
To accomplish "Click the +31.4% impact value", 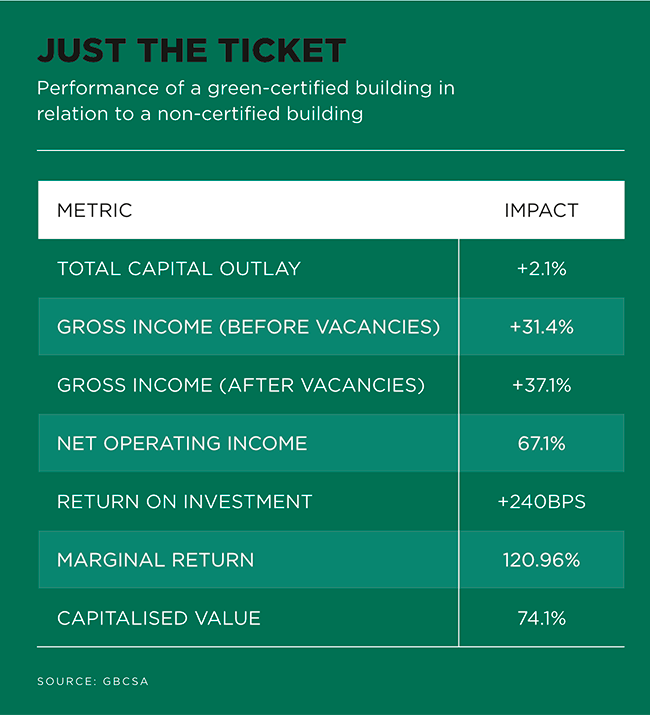I will [x=541, y=327].
